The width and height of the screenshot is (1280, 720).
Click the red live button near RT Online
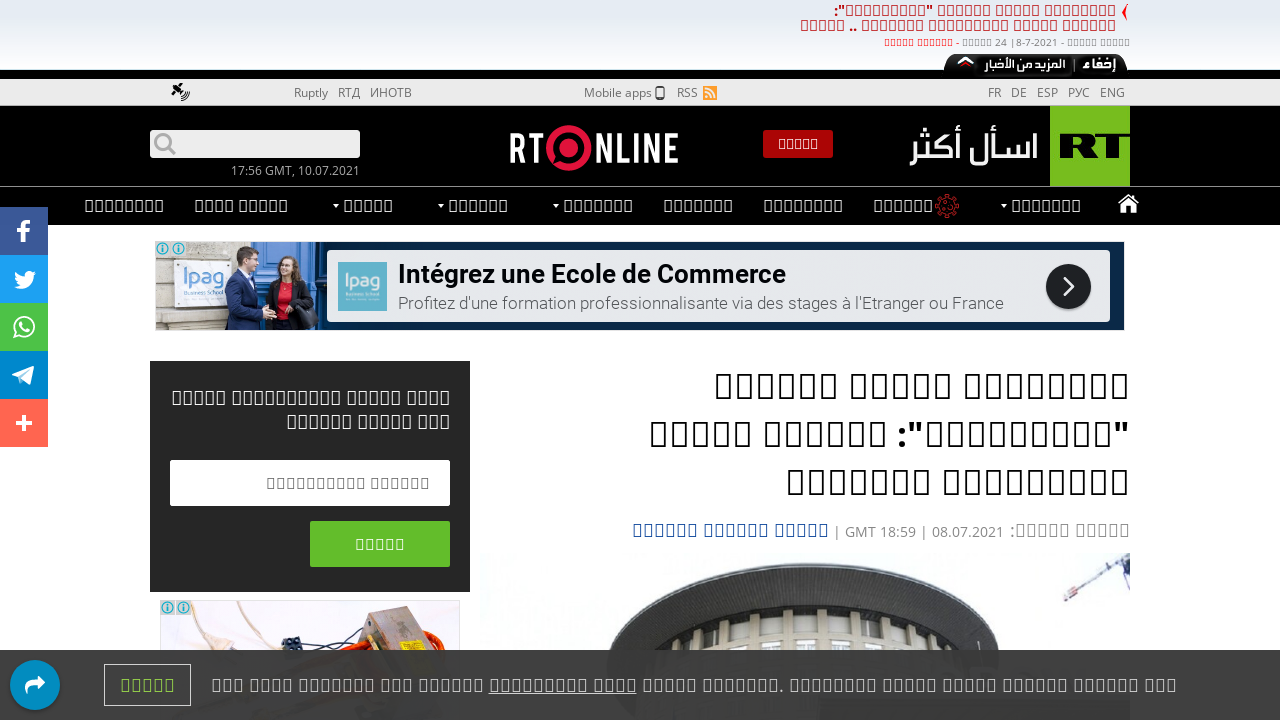(797, 144)
